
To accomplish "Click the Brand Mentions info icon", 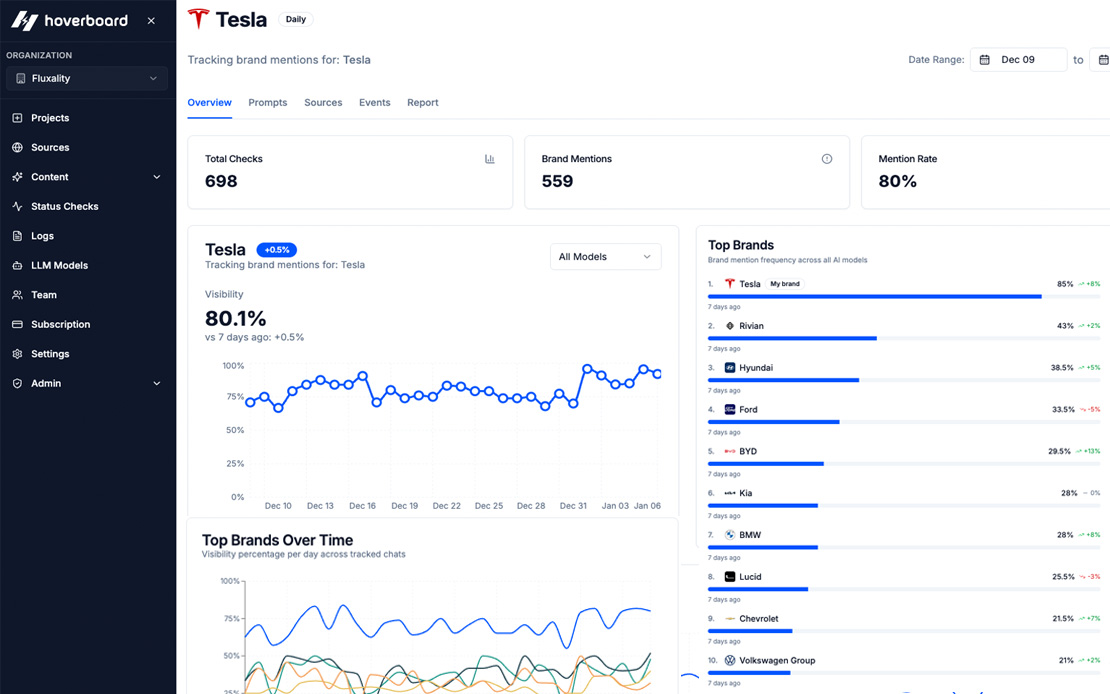I will pos(826,159).
